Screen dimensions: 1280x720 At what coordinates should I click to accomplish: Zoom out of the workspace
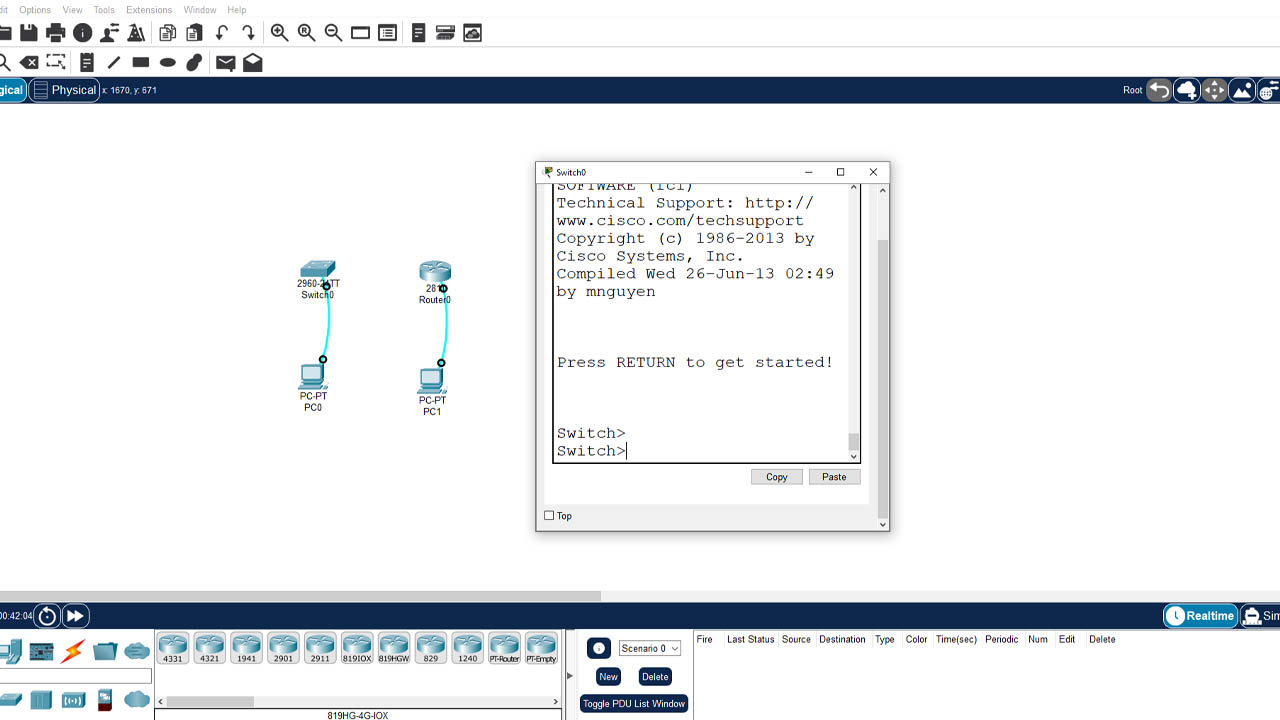click(x=334, y=33)
